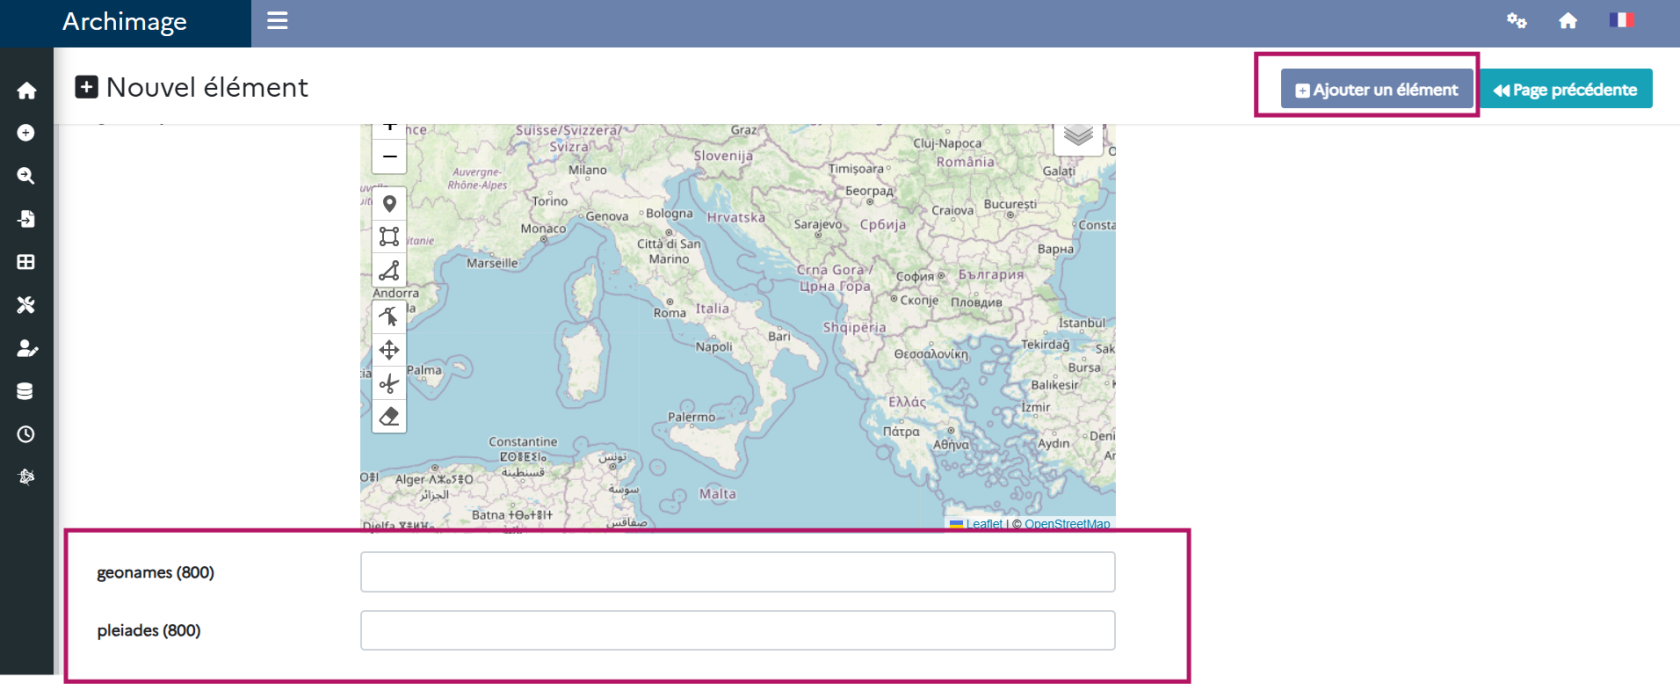Activate the drag/move layers tool on the map

pyautogui.click(x=389, y=350)
